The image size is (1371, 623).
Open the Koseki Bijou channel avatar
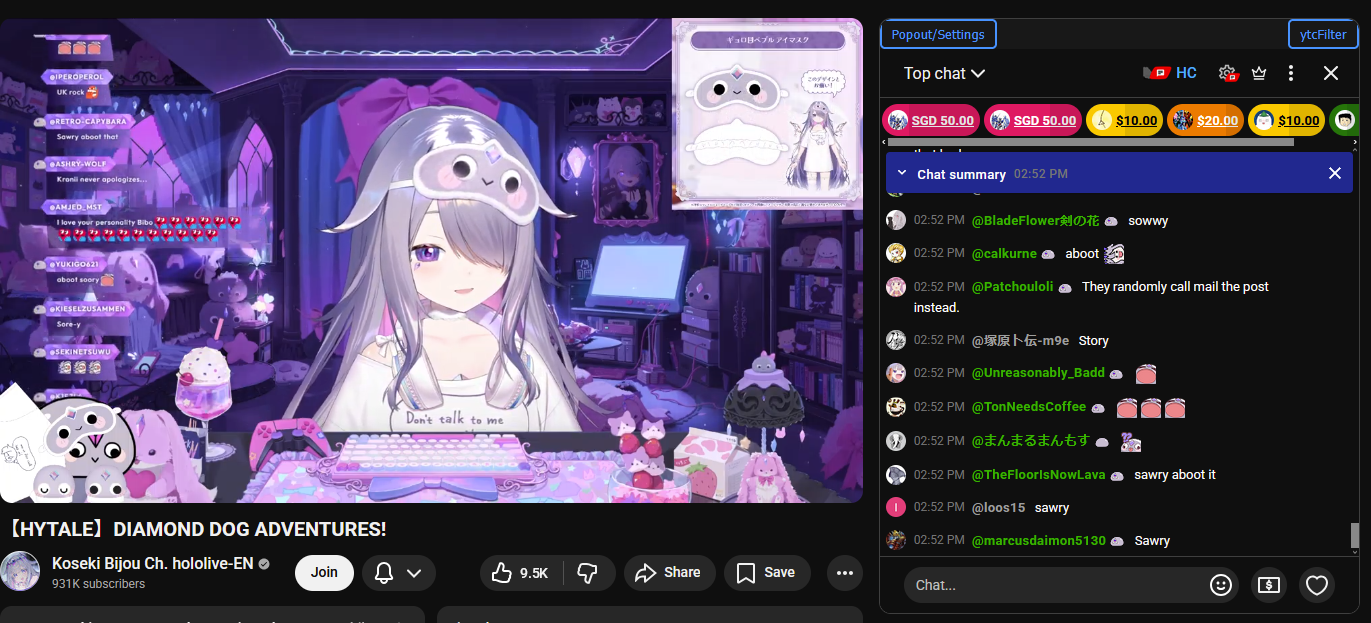pos(20,571)
